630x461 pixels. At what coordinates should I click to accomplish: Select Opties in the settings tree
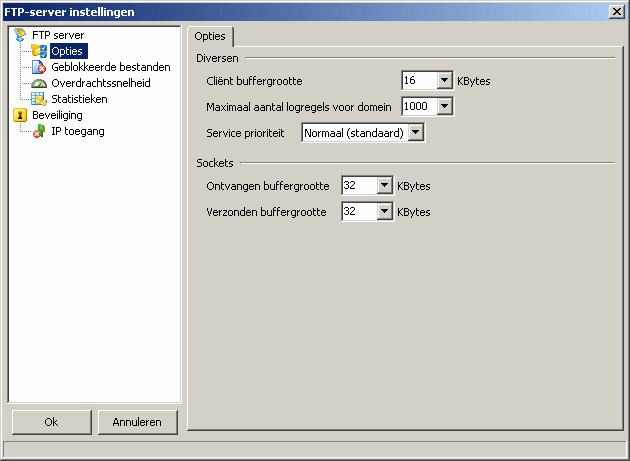click(67, 51)
